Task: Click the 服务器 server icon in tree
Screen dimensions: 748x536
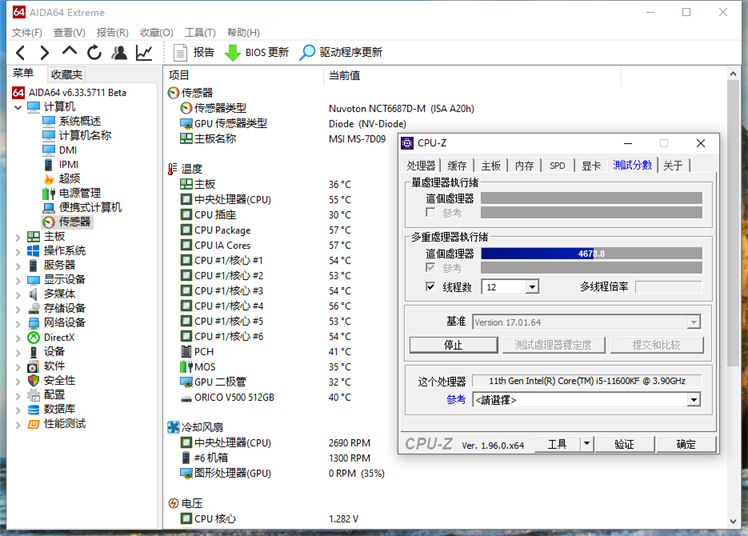Action: click(x=33, y=265)
